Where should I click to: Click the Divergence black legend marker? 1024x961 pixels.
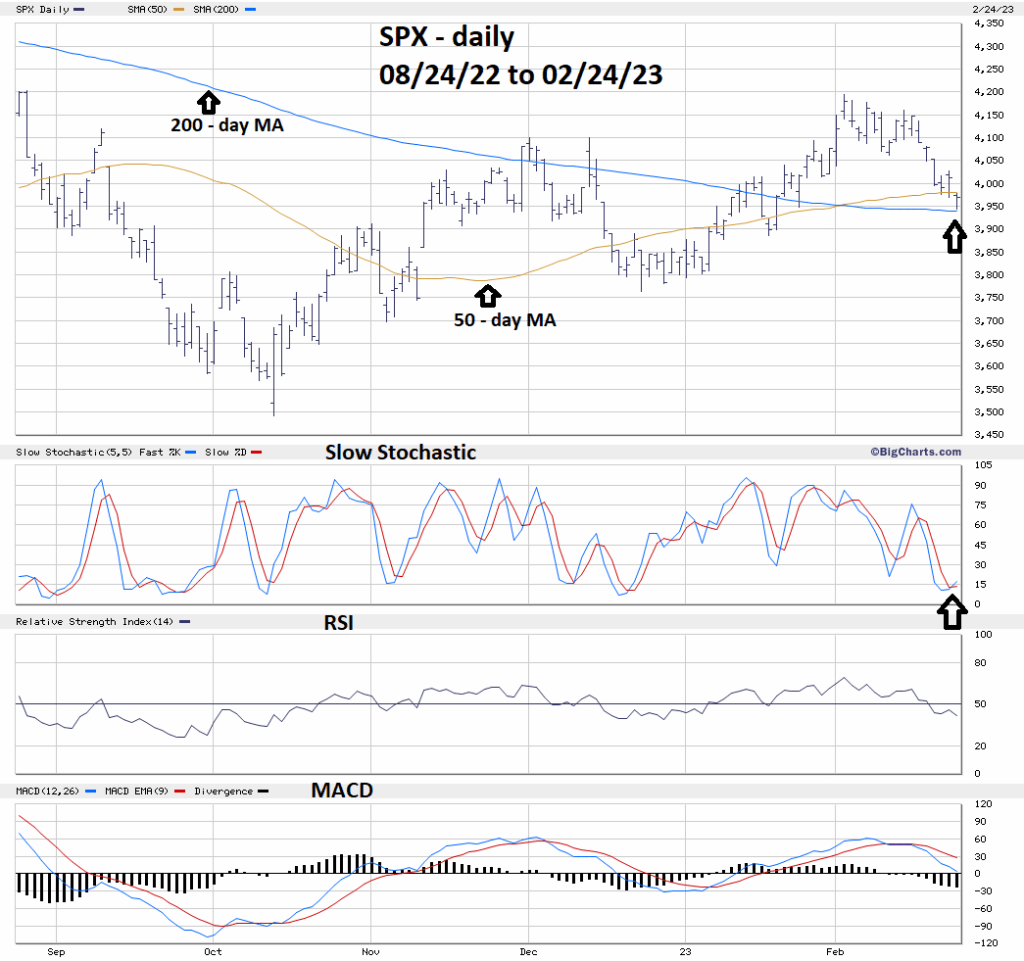(263, 791)
